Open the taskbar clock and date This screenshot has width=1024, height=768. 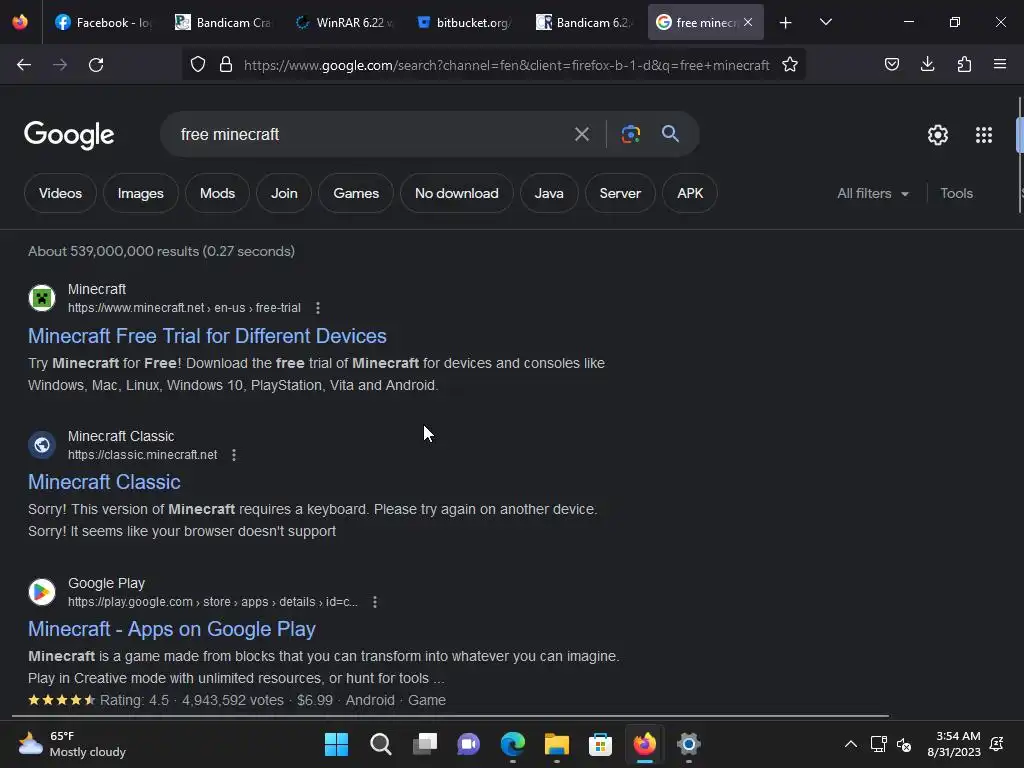tap(953, 744)
